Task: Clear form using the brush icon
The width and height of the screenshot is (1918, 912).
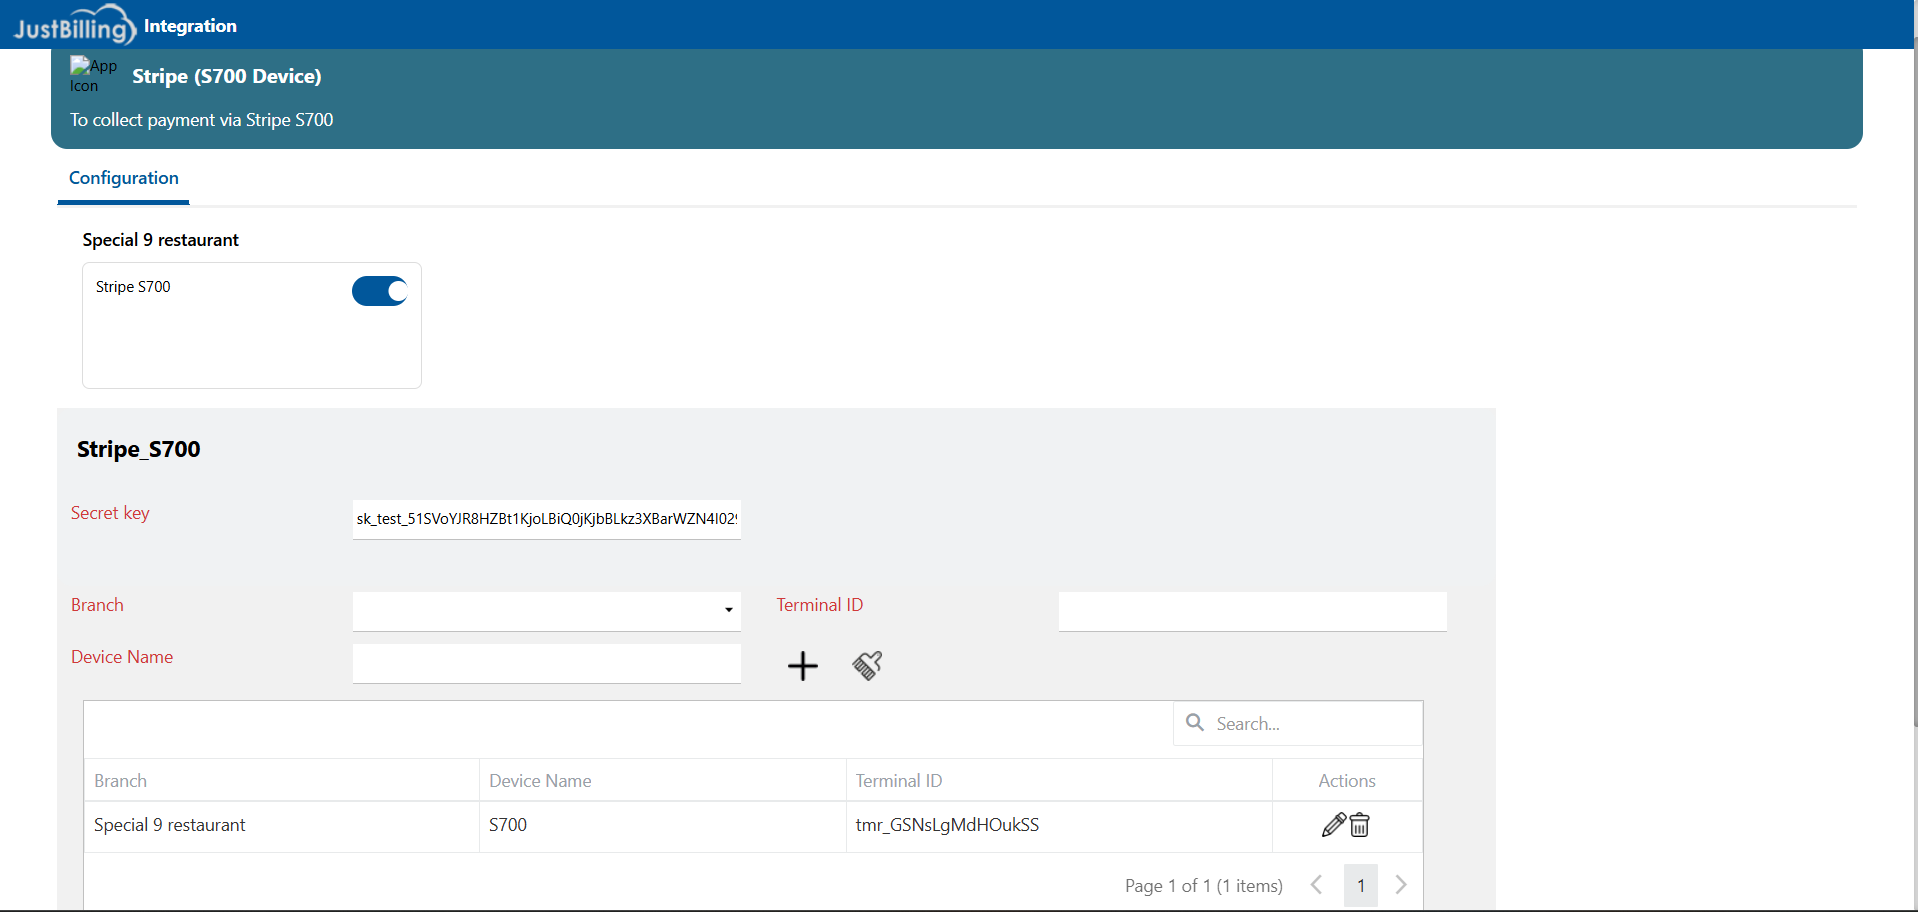Action: 867,666
